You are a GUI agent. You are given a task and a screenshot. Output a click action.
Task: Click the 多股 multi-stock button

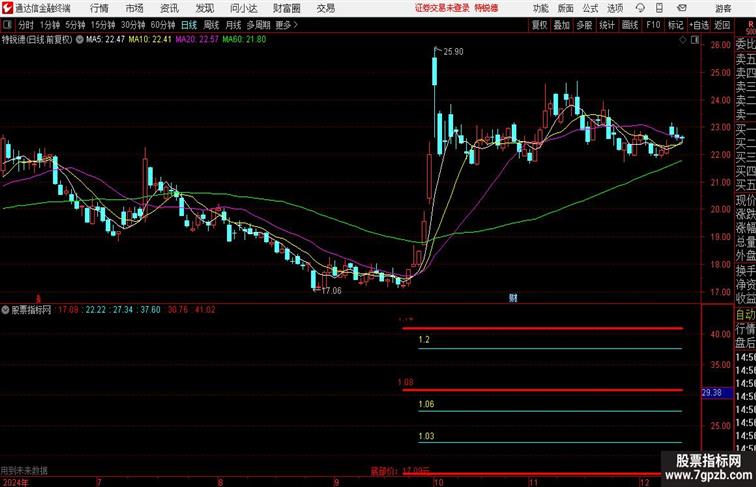click(584, 25)
